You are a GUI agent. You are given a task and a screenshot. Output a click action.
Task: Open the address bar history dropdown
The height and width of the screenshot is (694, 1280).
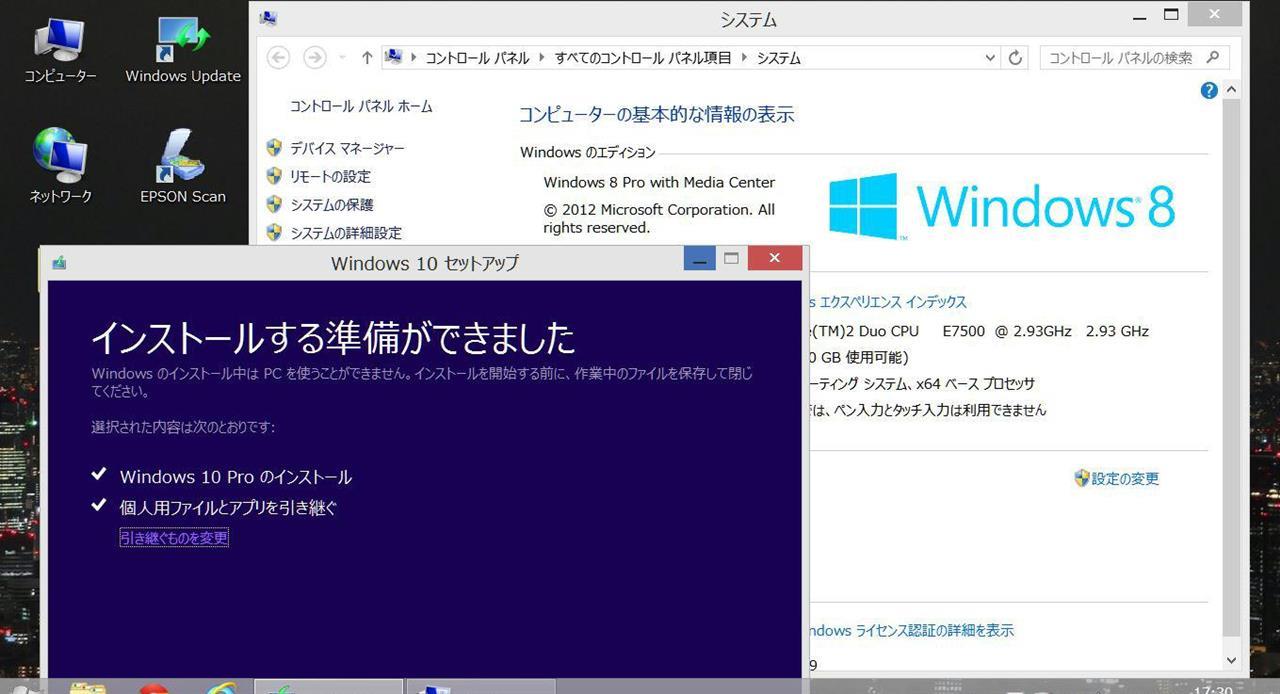pos(990,58)
